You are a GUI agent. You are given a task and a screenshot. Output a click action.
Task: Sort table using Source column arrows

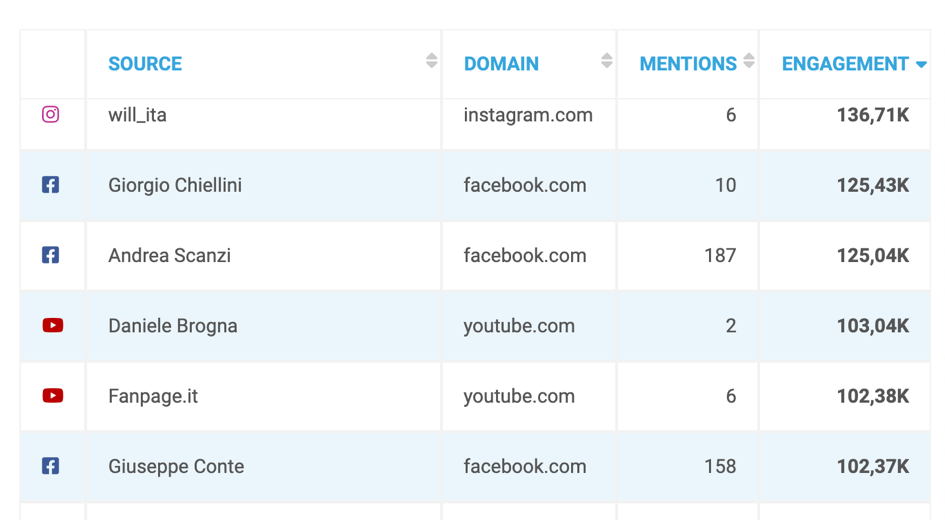pyautogui.click(x=431, y=62)
